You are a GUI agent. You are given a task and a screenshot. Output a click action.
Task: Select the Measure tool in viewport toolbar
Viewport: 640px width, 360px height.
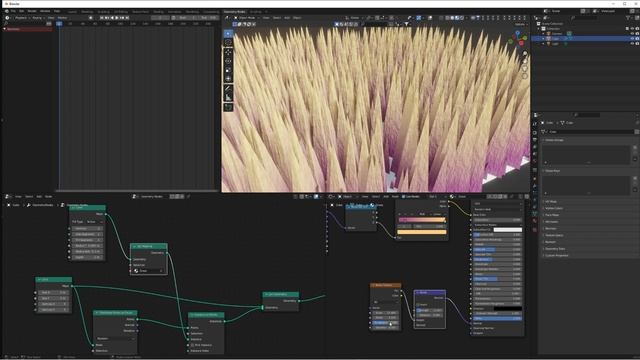(x=228, y=97)
